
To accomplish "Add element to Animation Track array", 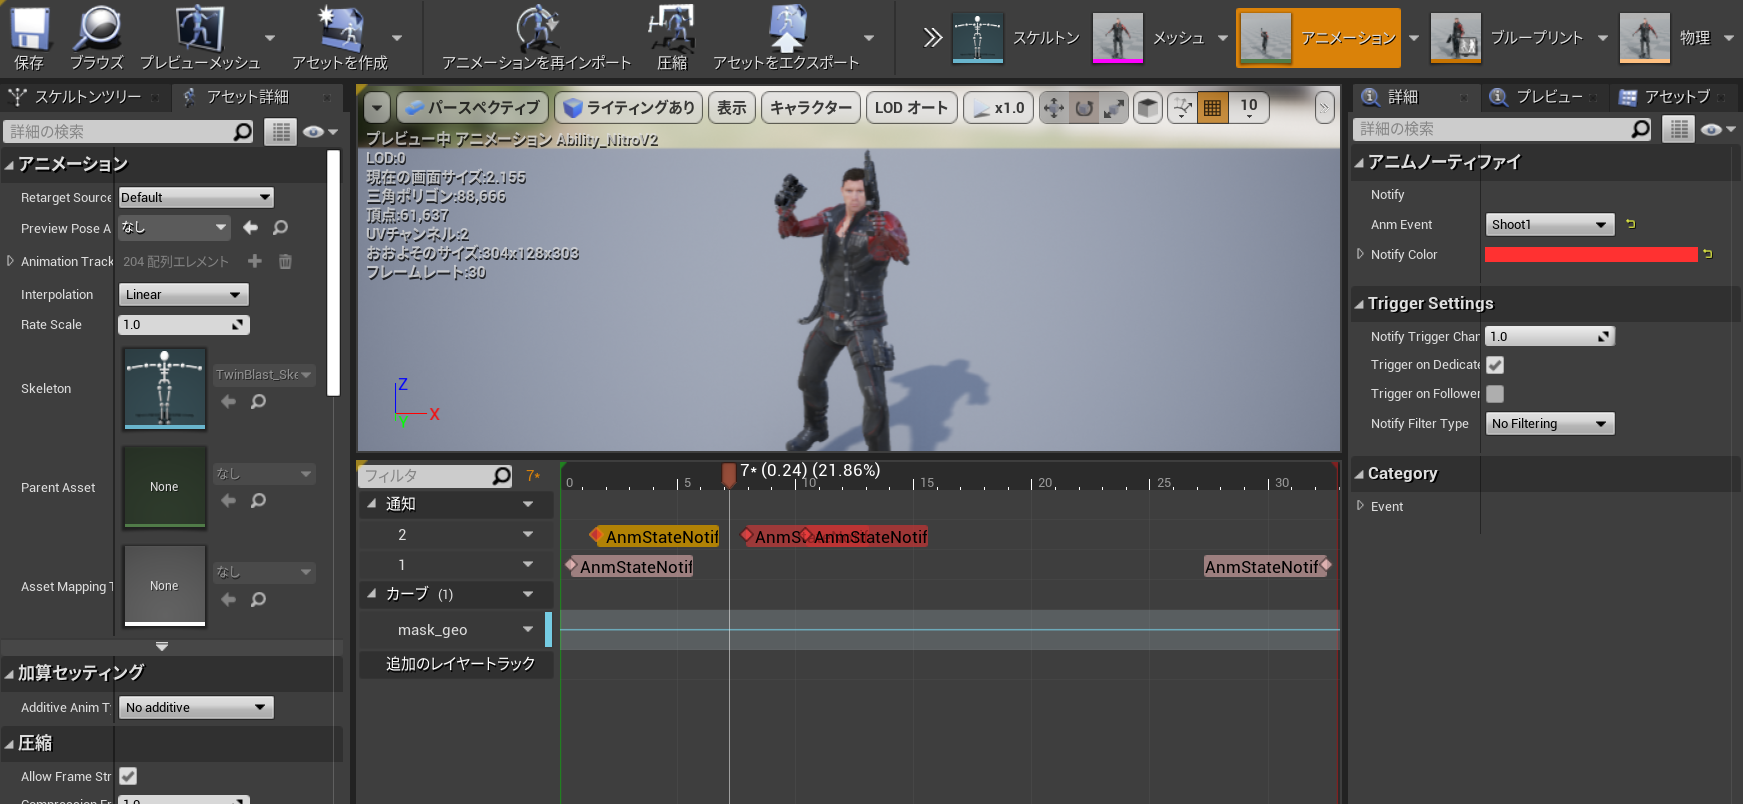I will point(255,261).
